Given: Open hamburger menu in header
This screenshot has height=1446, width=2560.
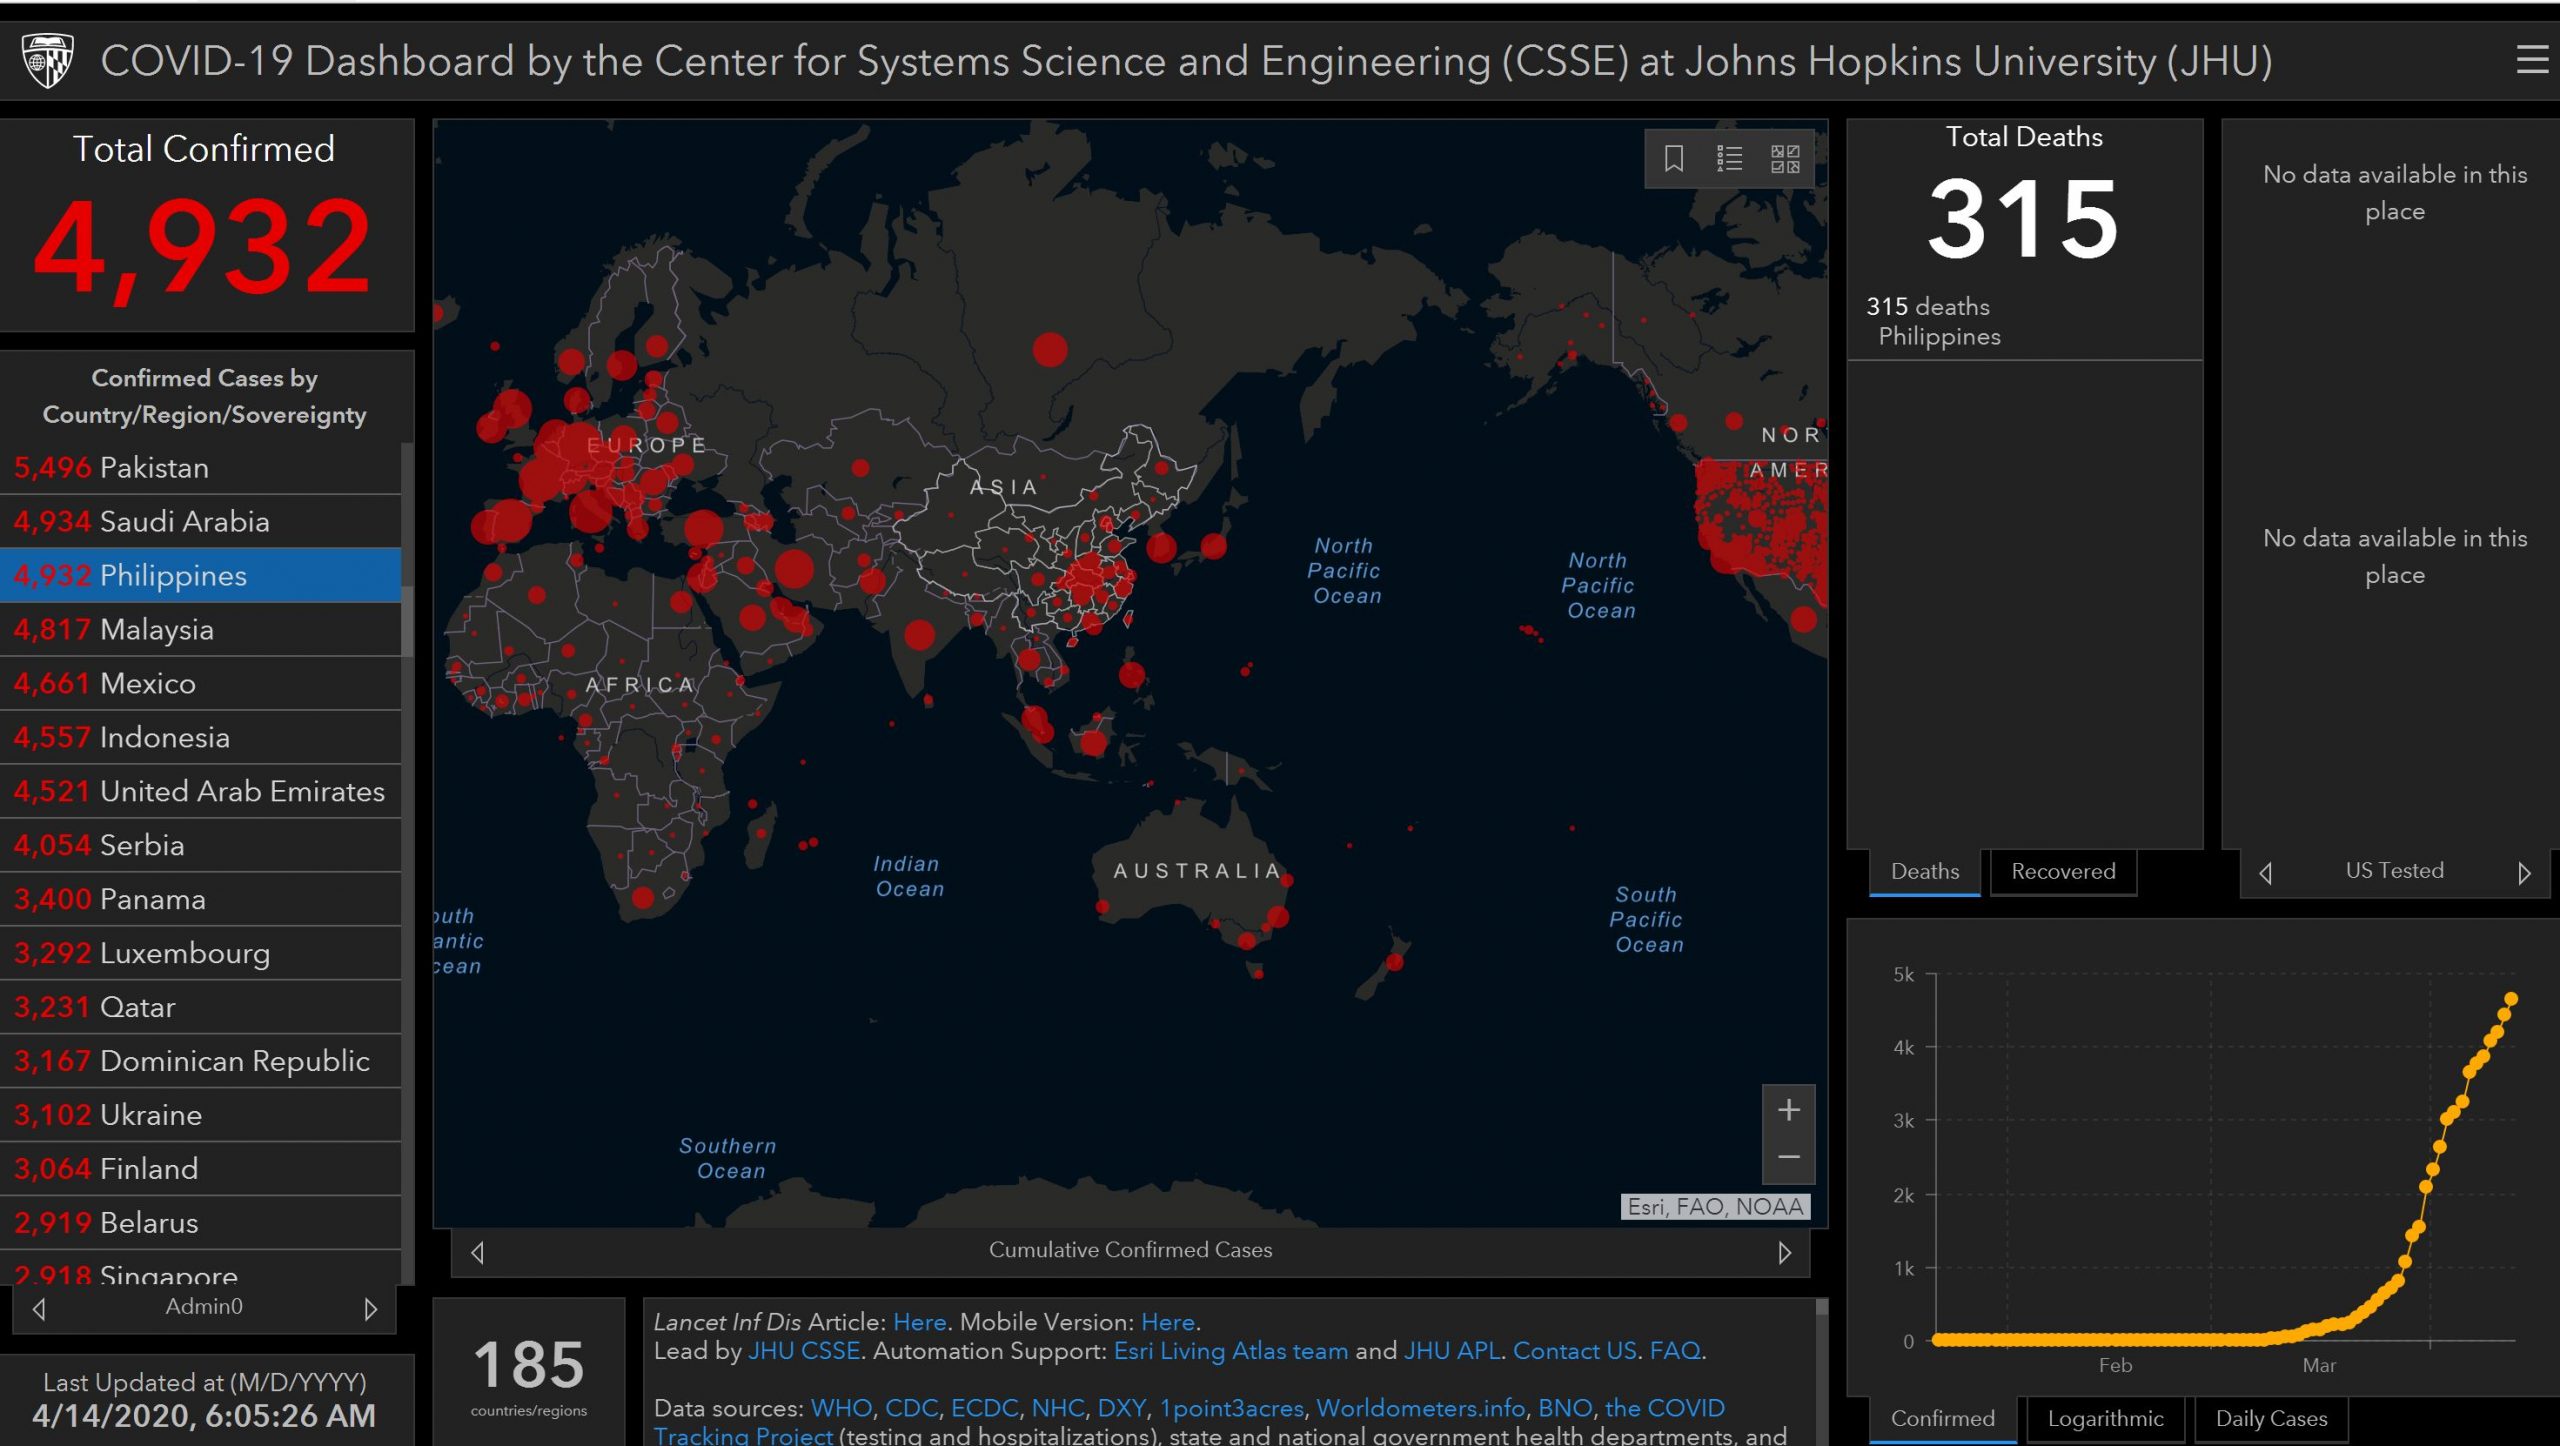Looking at the screenshot, I should point(2532,60).
